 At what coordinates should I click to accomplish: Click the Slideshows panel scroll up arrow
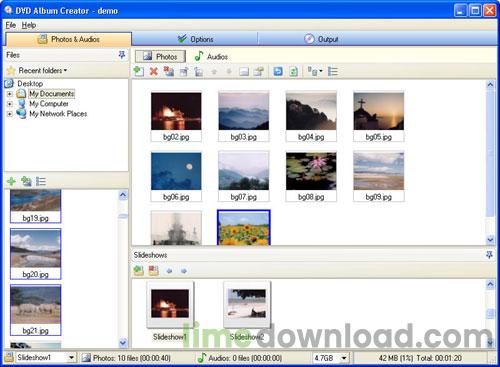pyautogui.click(x=490, y=285)
